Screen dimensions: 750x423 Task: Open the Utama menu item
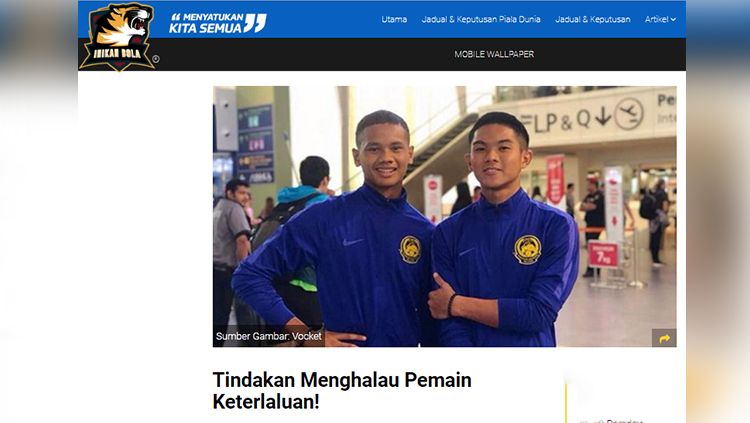pos(394,19)
